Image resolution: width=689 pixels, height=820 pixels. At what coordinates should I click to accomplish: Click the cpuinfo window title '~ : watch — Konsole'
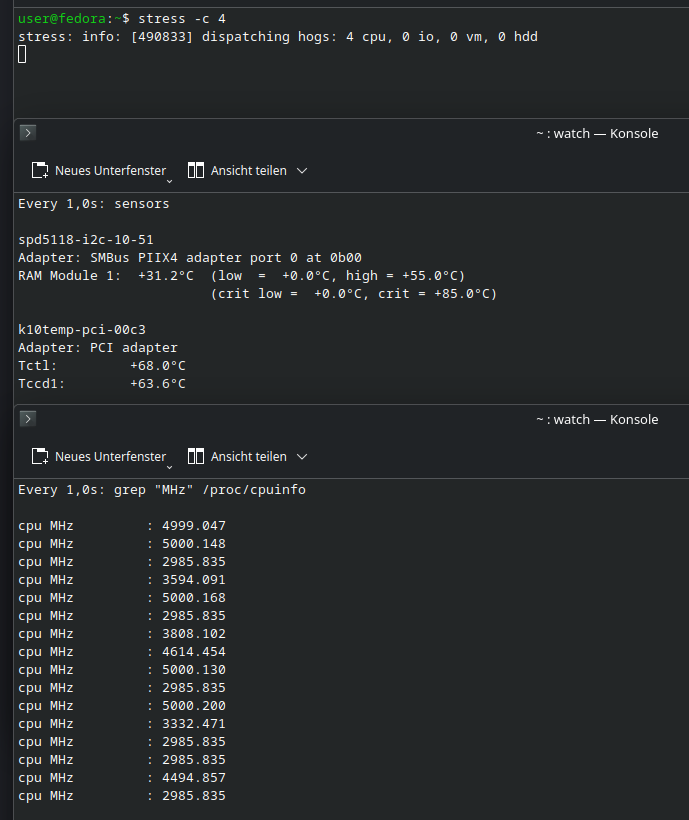pos(597,419)
